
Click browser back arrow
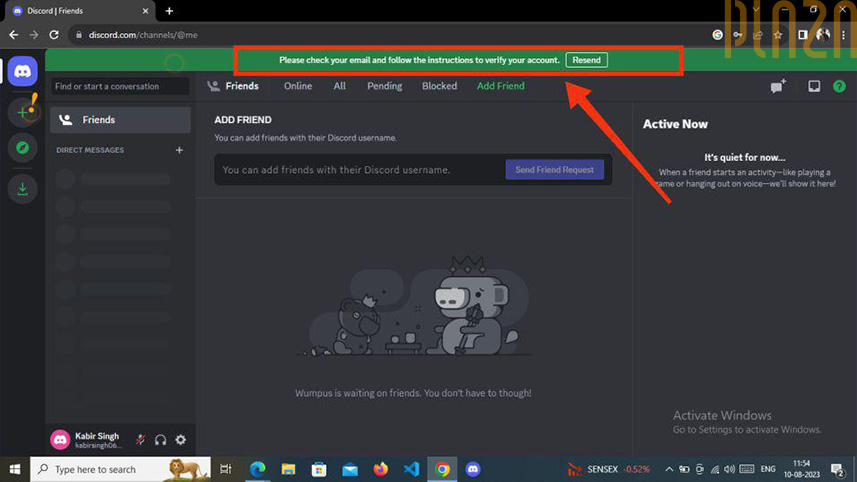pos(14,35)
